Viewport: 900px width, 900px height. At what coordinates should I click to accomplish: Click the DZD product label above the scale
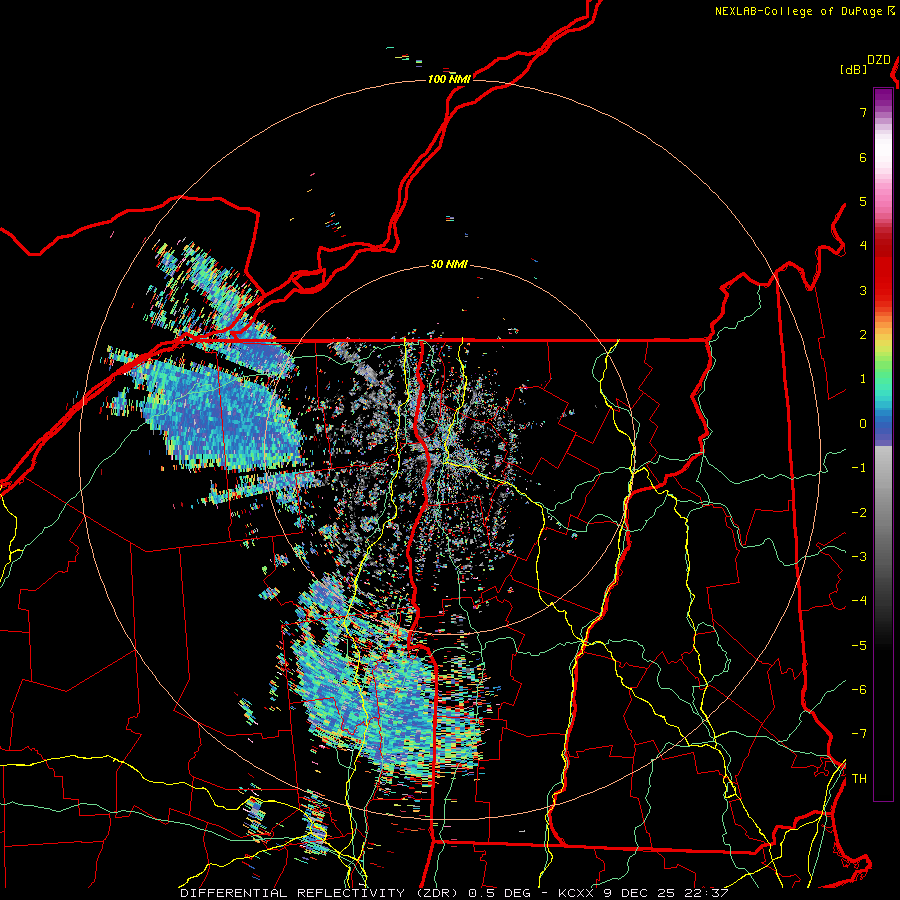pyautogui.click(x=879, y=60)
